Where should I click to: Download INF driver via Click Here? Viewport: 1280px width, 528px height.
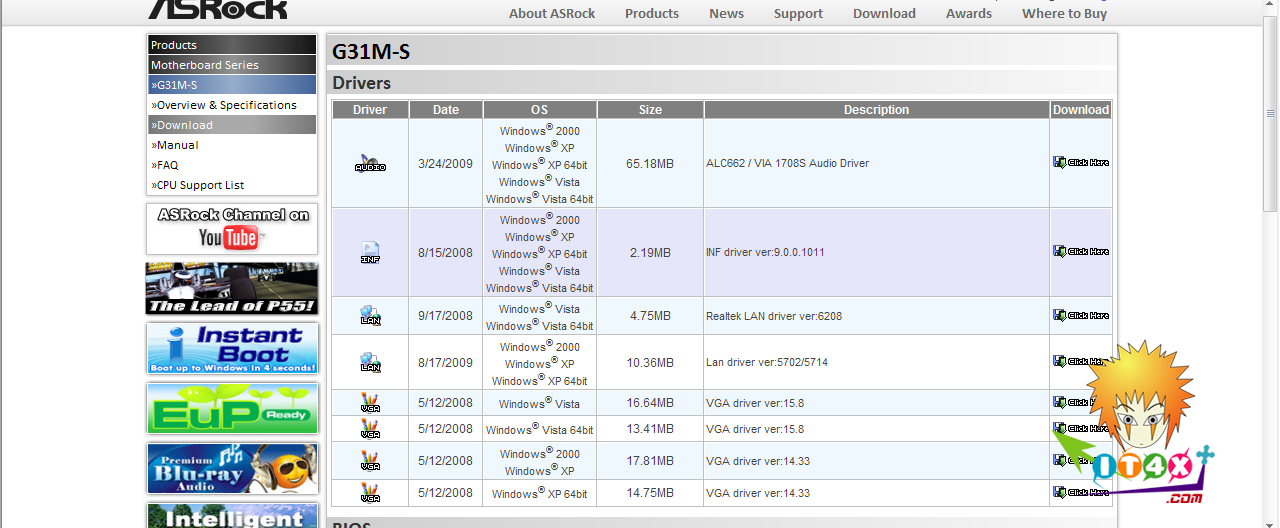coord(1081,251)
